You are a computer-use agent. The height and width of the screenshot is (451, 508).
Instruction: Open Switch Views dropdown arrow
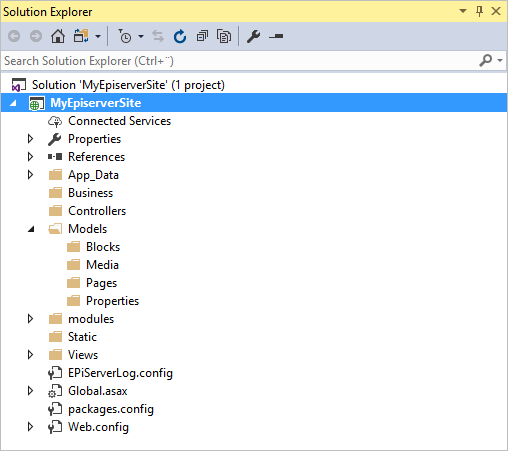(x=98, y=36)
